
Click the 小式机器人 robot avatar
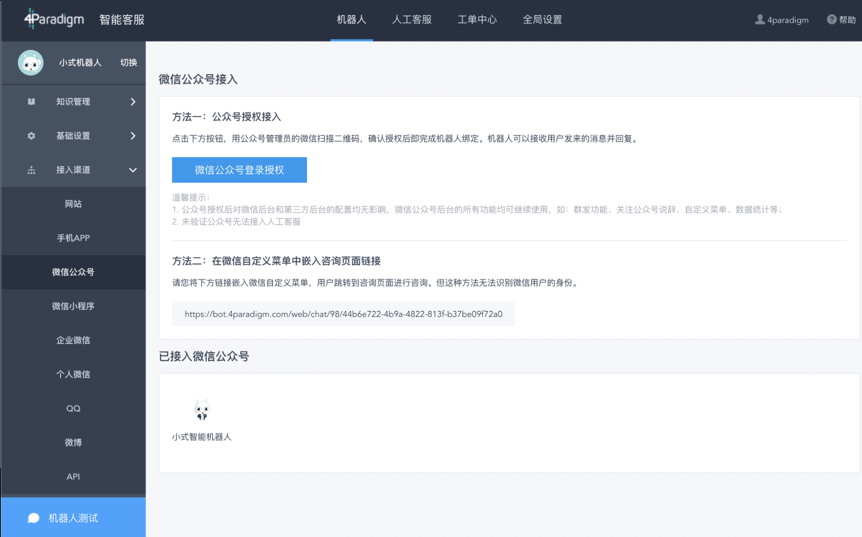point(31,63)
